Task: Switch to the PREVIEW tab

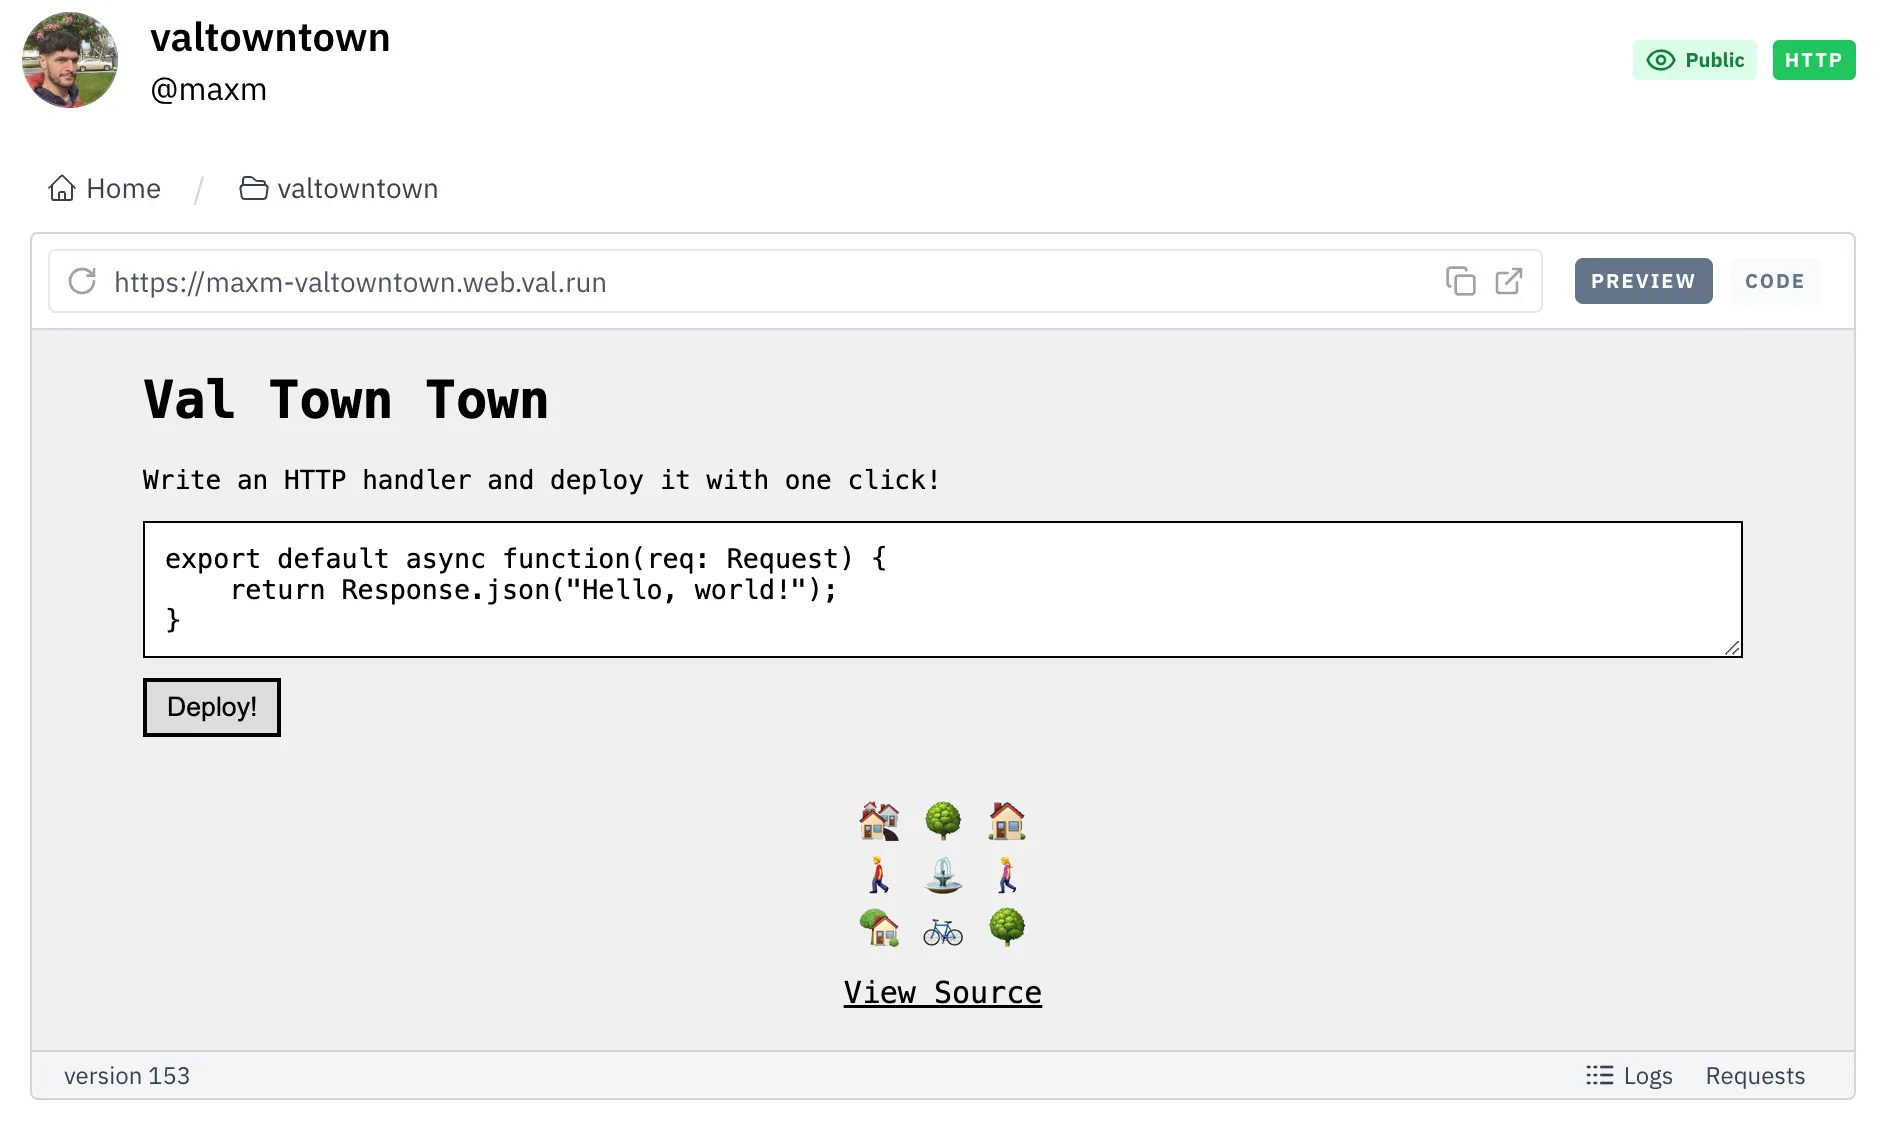Action: (1643, 282)
